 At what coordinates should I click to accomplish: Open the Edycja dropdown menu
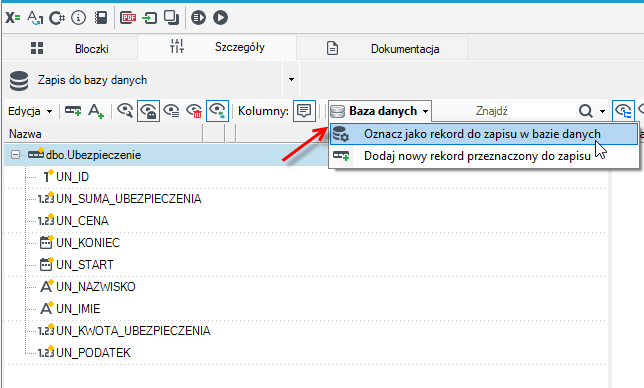click(30, 111)
